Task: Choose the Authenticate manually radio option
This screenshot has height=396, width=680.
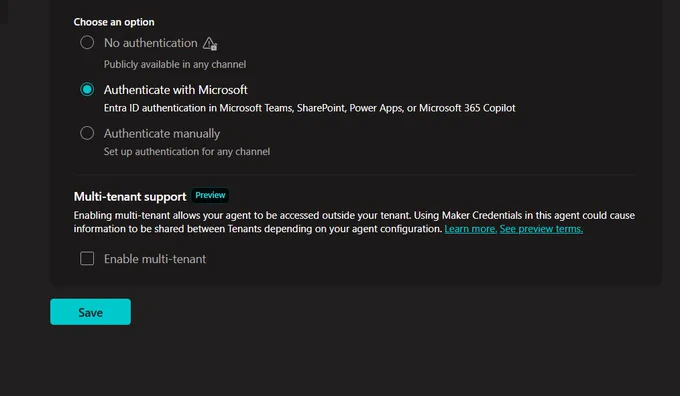Action: tap(87, 133)
